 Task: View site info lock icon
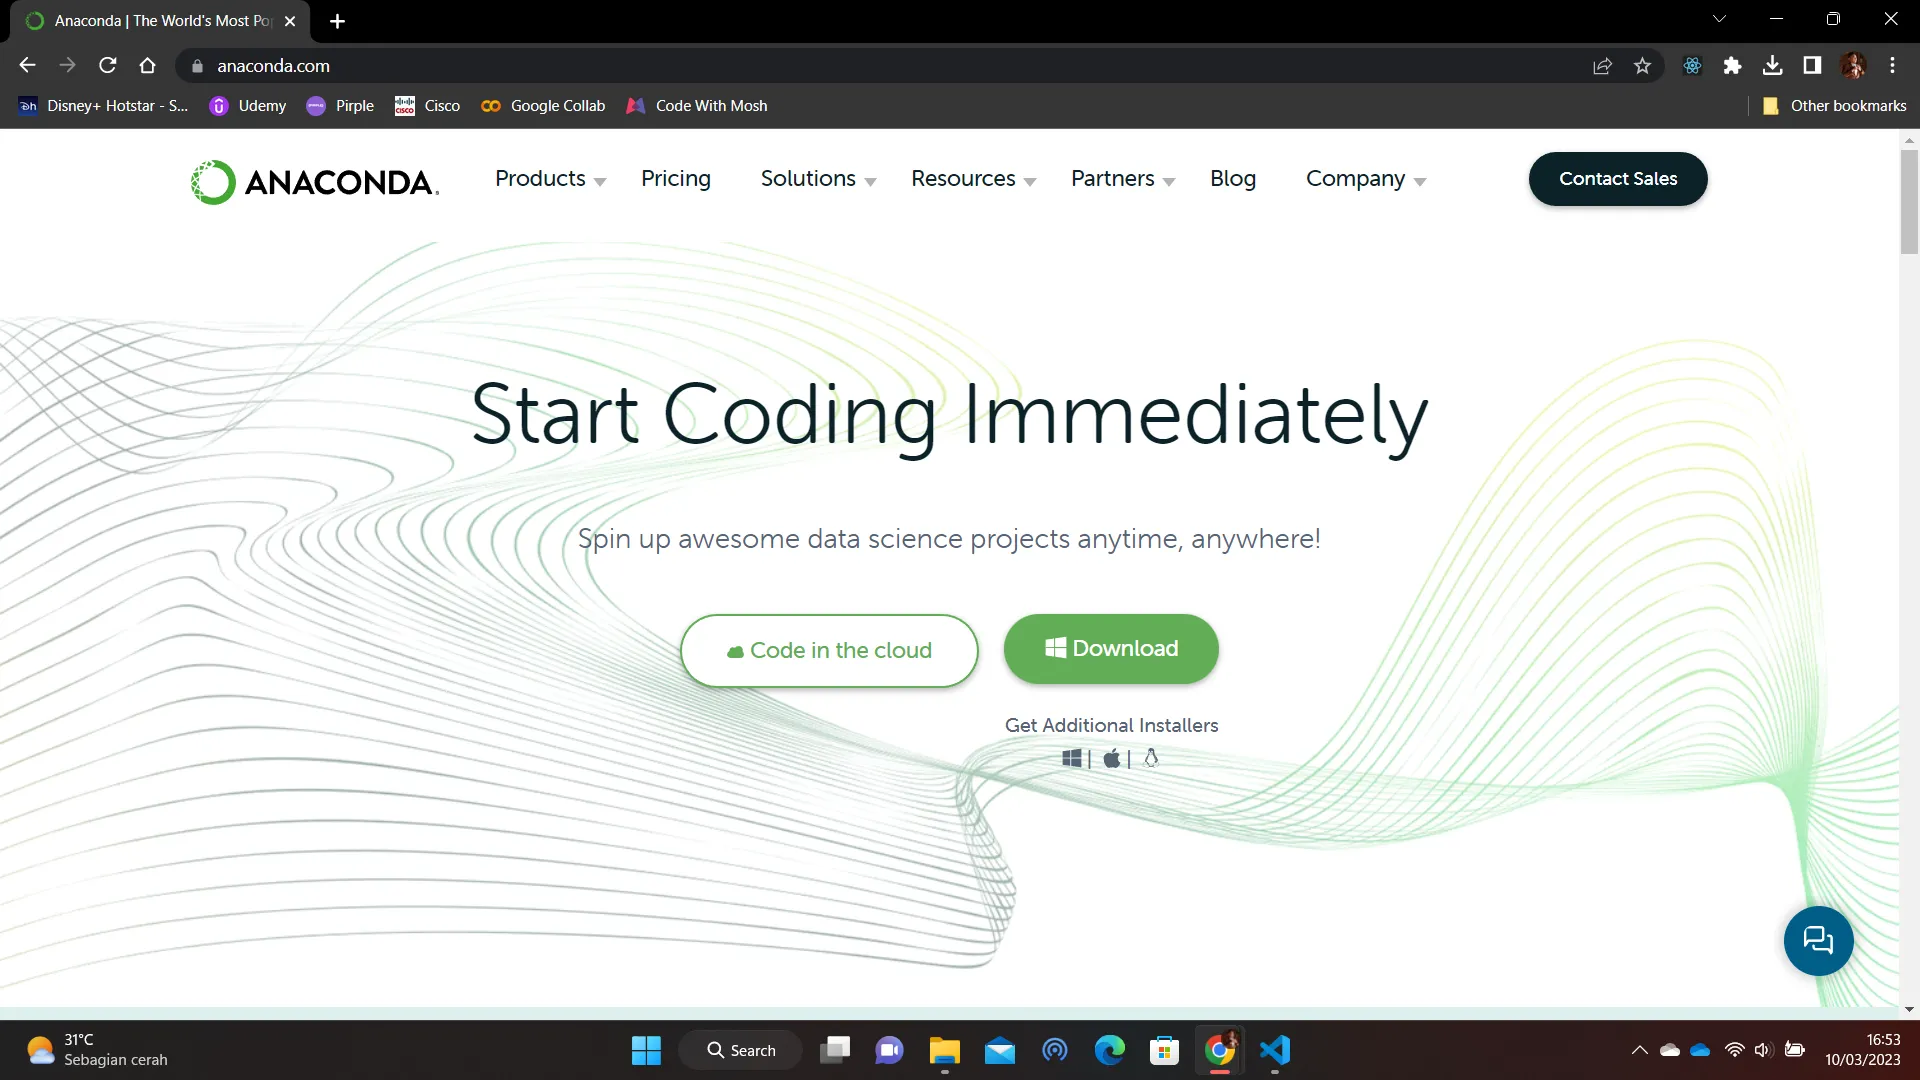[x=197, y=66]
